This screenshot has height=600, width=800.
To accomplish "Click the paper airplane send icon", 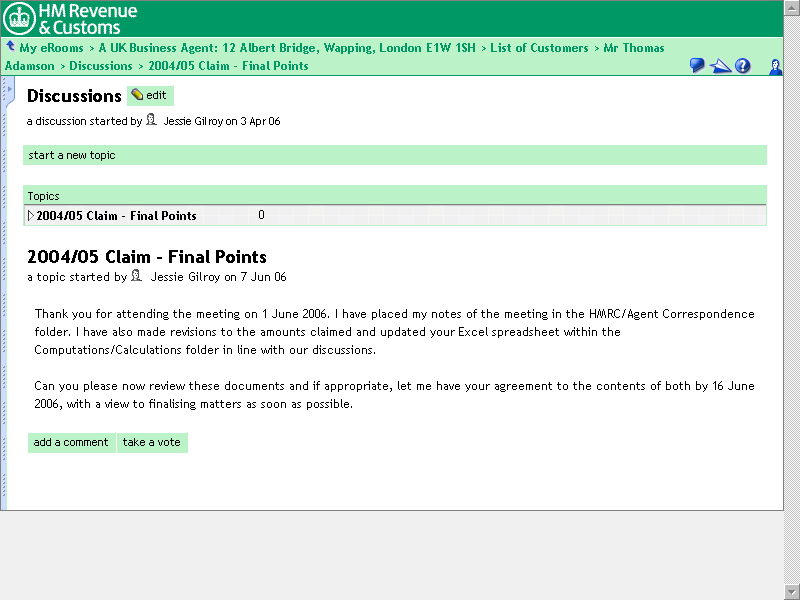I will point(720,66).
